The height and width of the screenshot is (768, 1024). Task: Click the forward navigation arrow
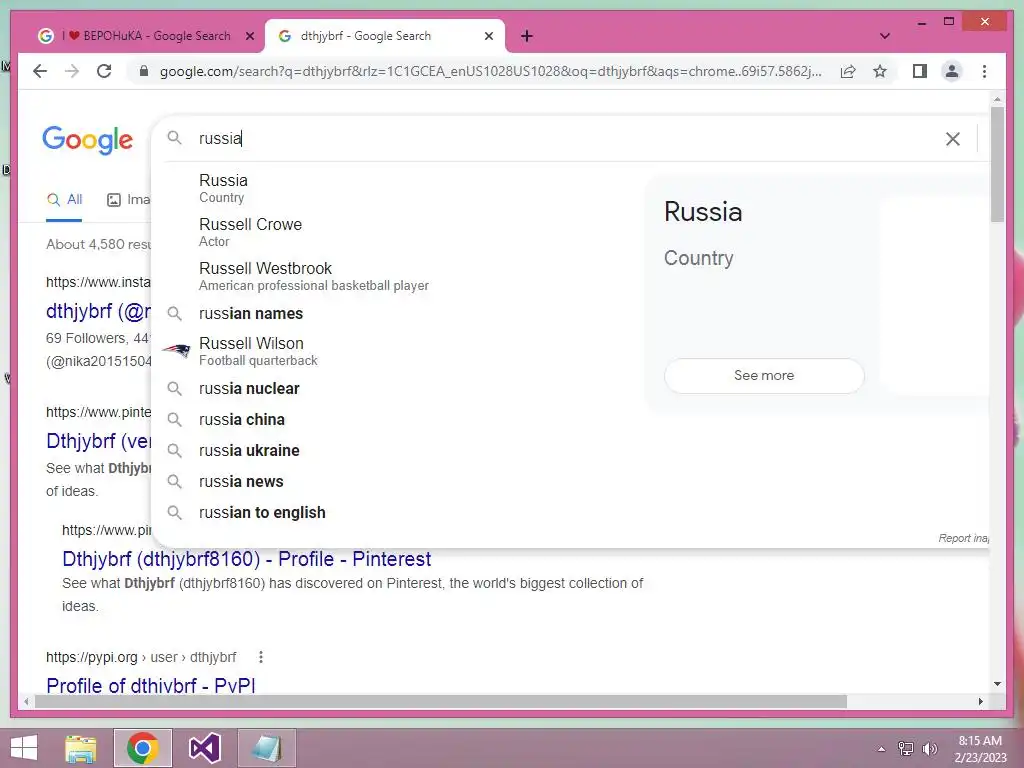[72, 71]
